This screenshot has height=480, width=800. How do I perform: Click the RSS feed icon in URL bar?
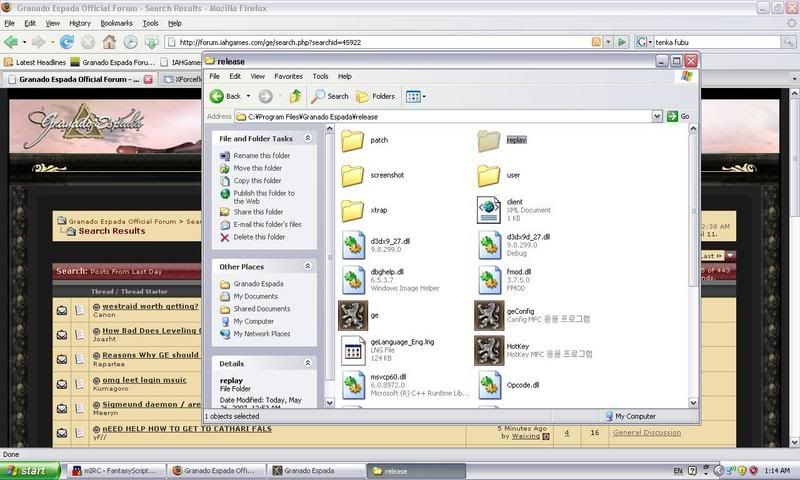pyautogui.click(x=596, y=42)
